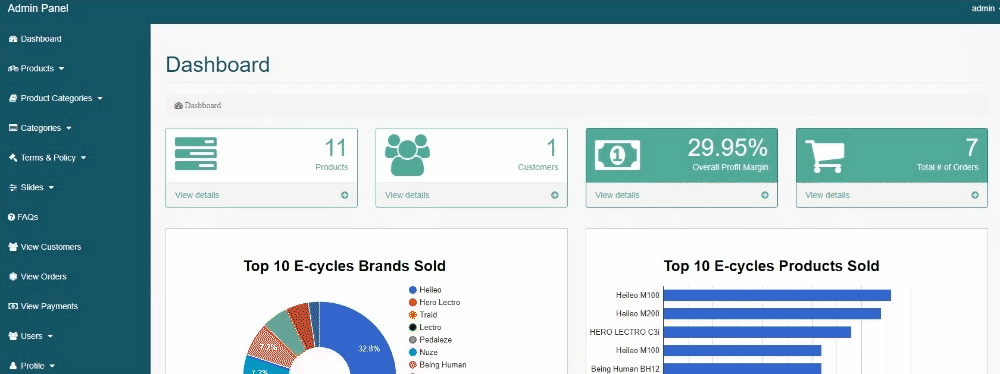The image size is (1000, 374).
Task: Click the Customers group icon
Action: click(407, 155)
